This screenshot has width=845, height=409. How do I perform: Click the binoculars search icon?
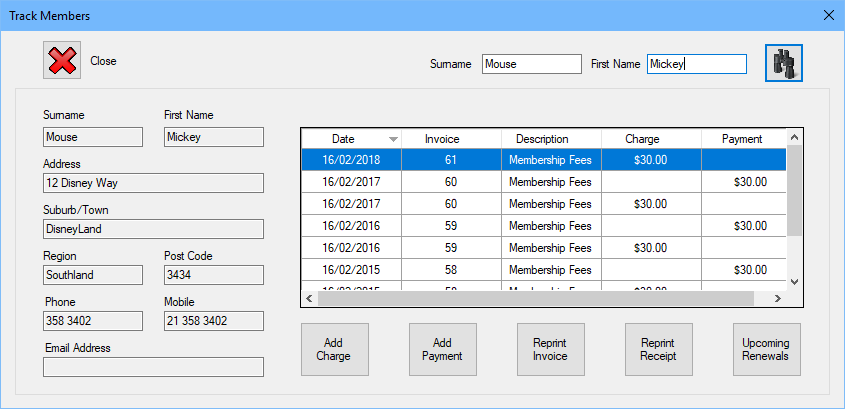pos(785,63)
